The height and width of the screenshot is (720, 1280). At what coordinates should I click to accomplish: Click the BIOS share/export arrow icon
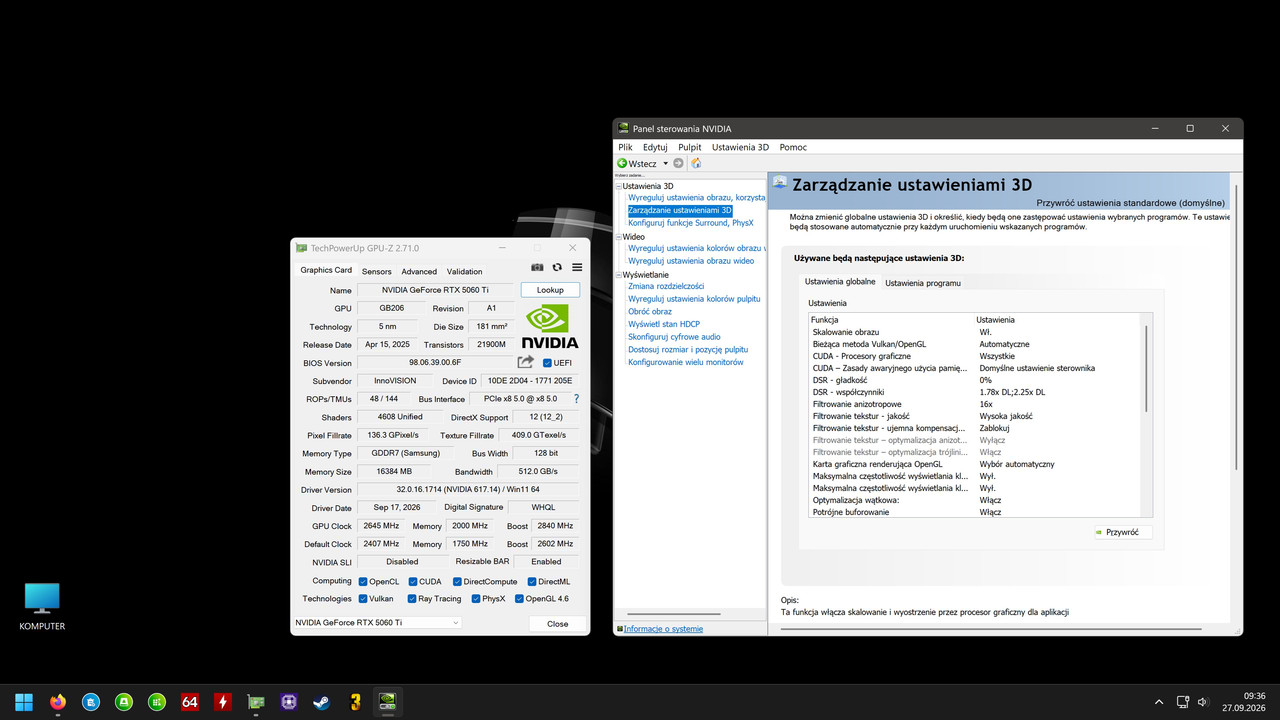click(x=526, y=362)
